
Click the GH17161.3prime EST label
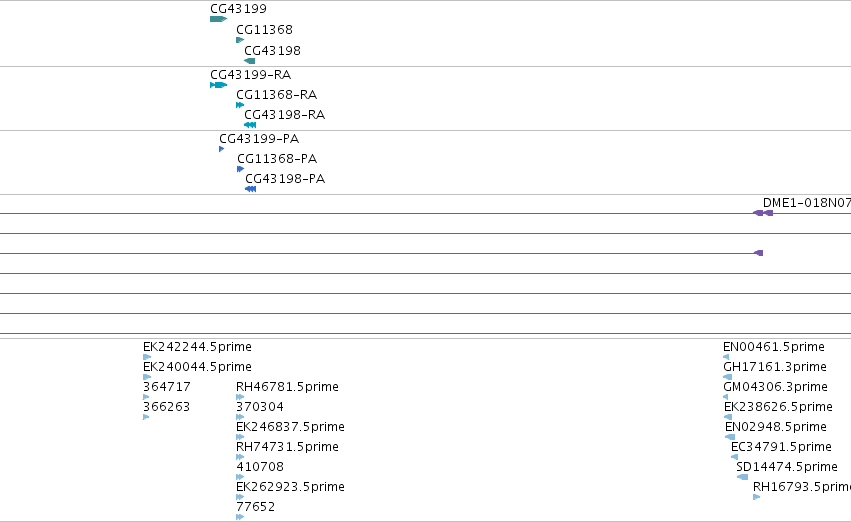pos(774,366)
